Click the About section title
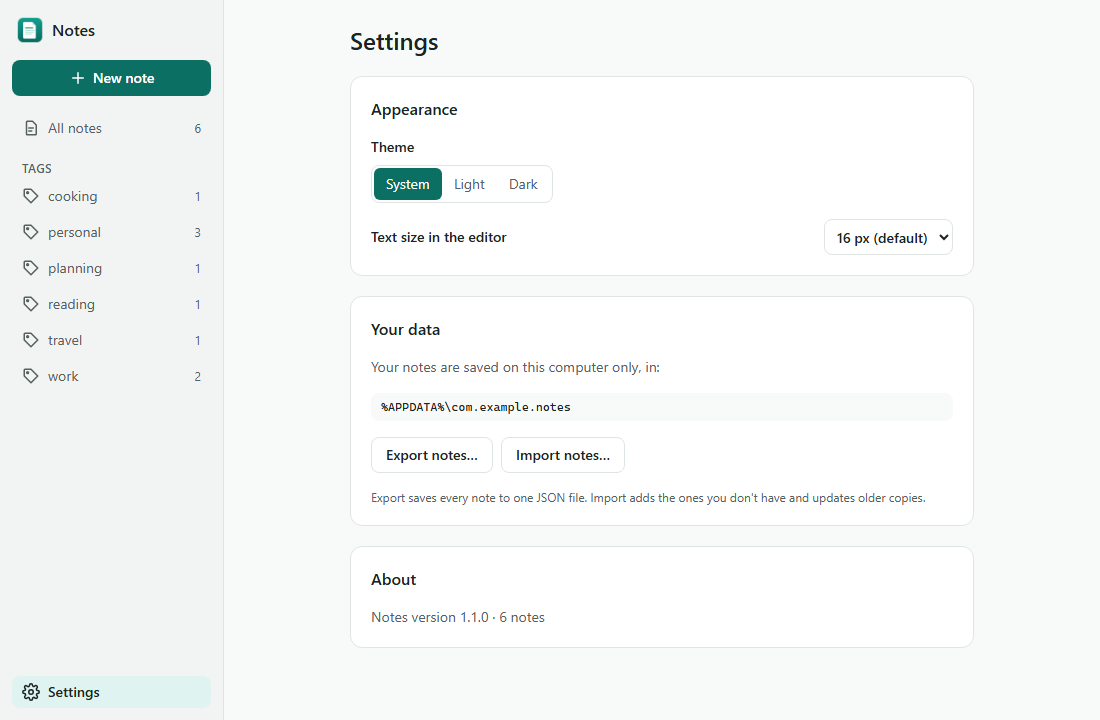 (394, 580)
